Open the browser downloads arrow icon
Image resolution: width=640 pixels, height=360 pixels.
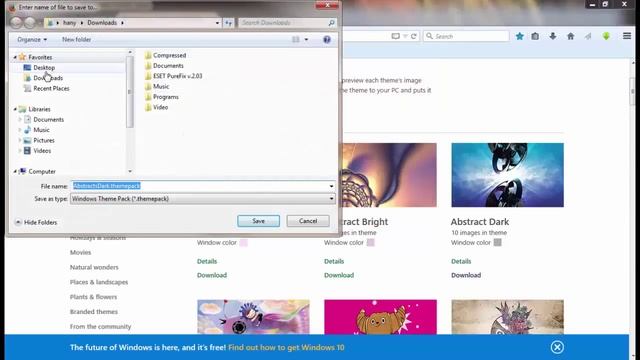[x=553, y=36]
